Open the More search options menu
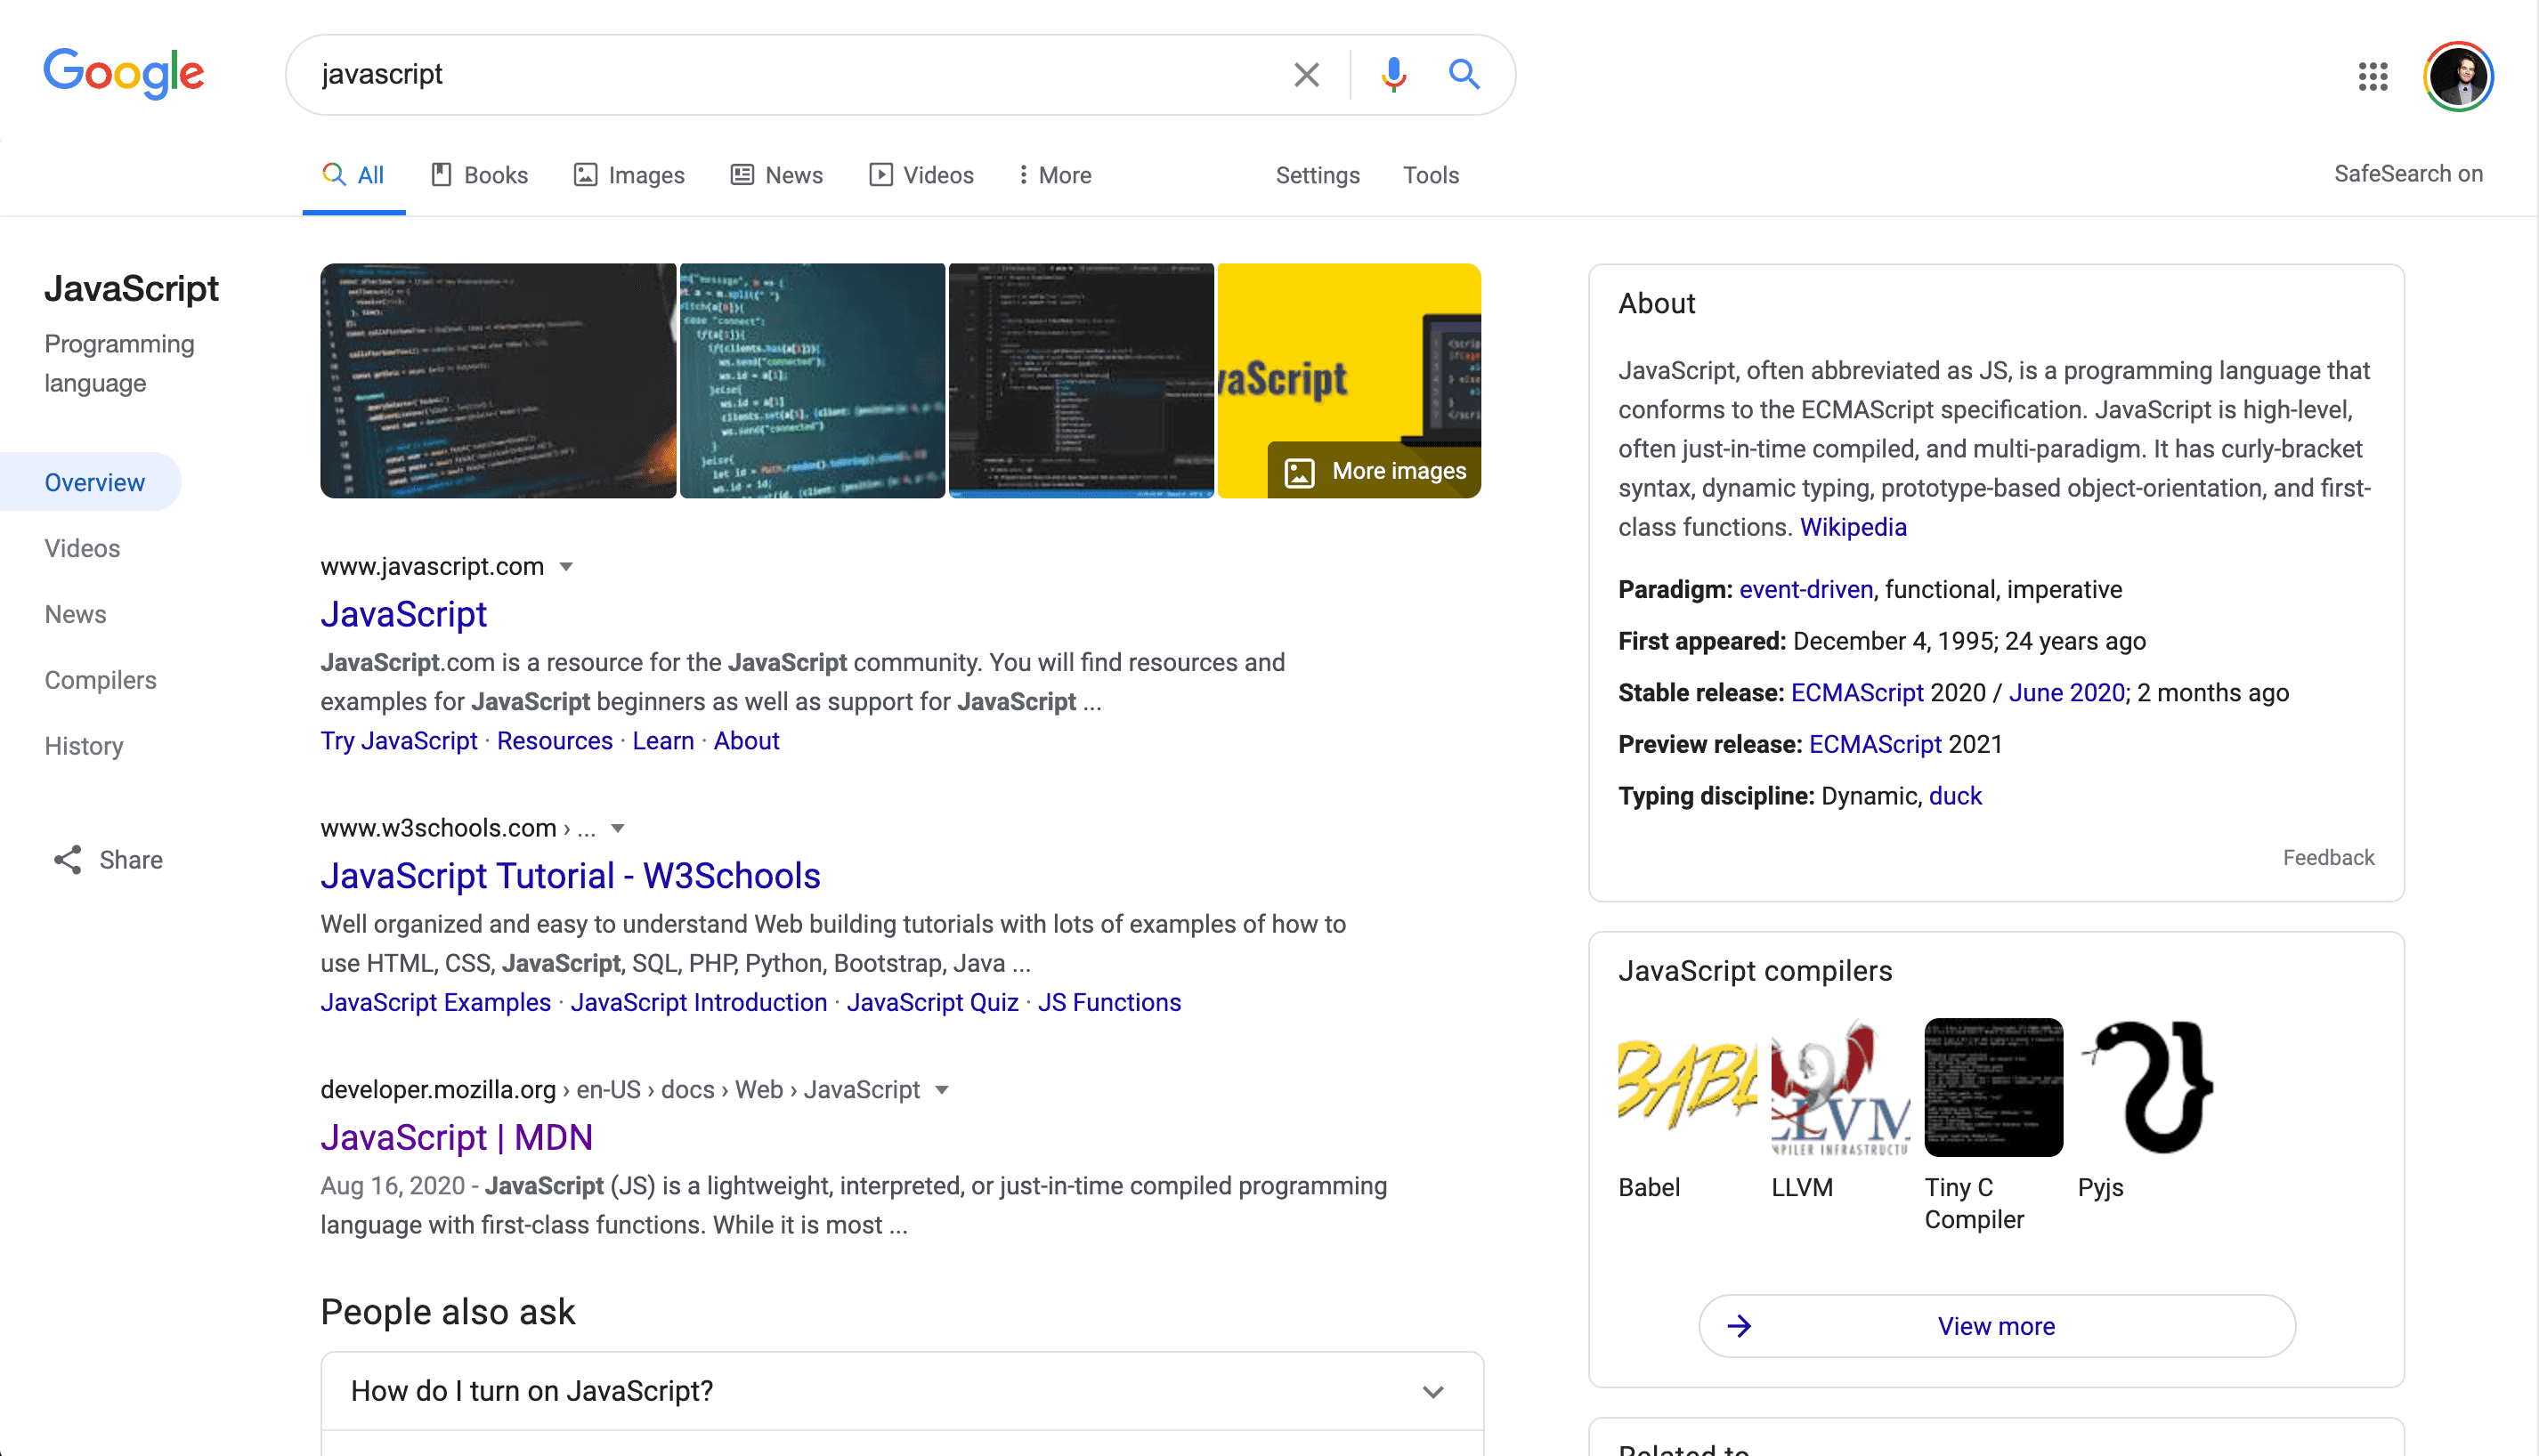This screenshot has width=2539, height=1456. 1054,175
